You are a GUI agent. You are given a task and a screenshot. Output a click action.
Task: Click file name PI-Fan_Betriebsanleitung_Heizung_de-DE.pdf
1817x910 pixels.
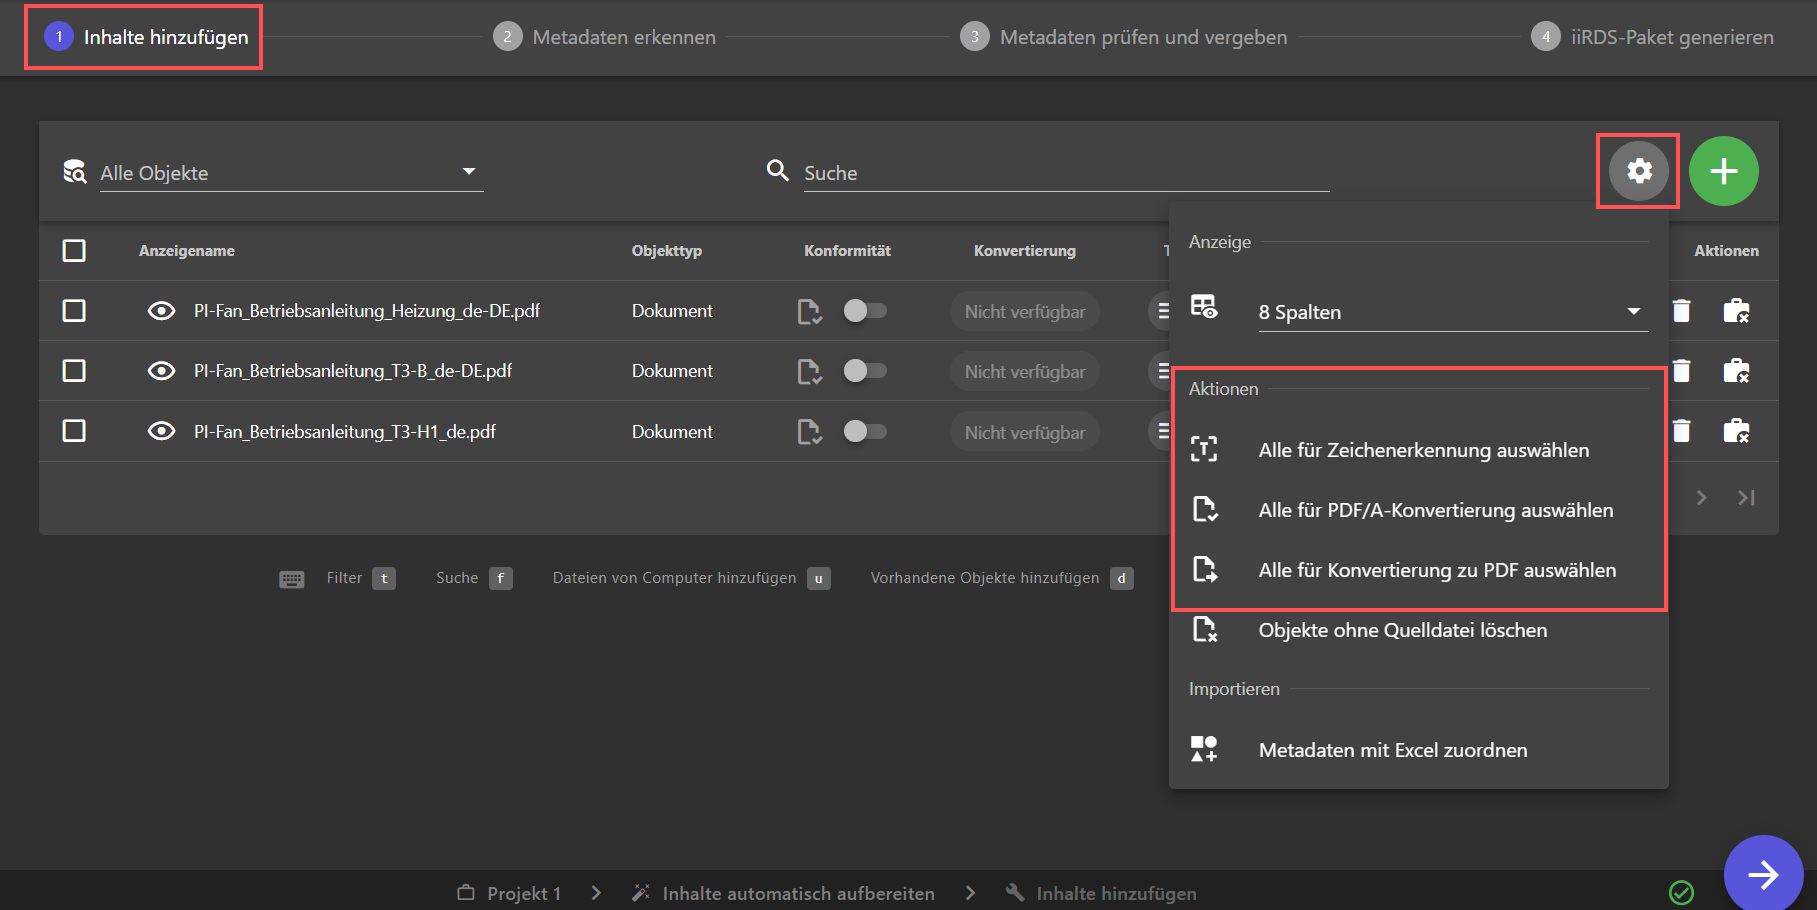pyautogui.click(x=367, y=311)
